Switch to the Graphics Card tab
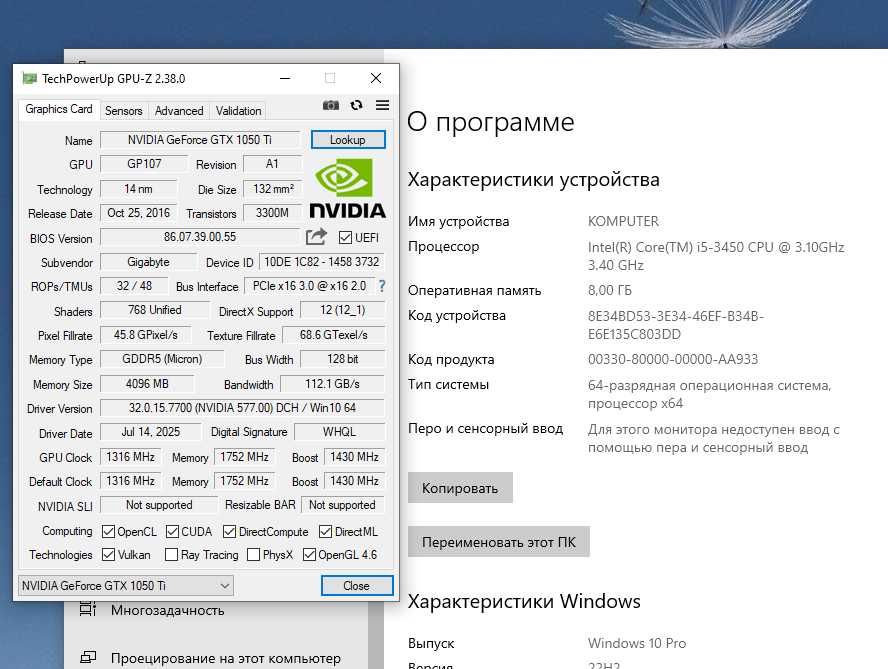Screen dimensions: 888x669 coord(59,109)
